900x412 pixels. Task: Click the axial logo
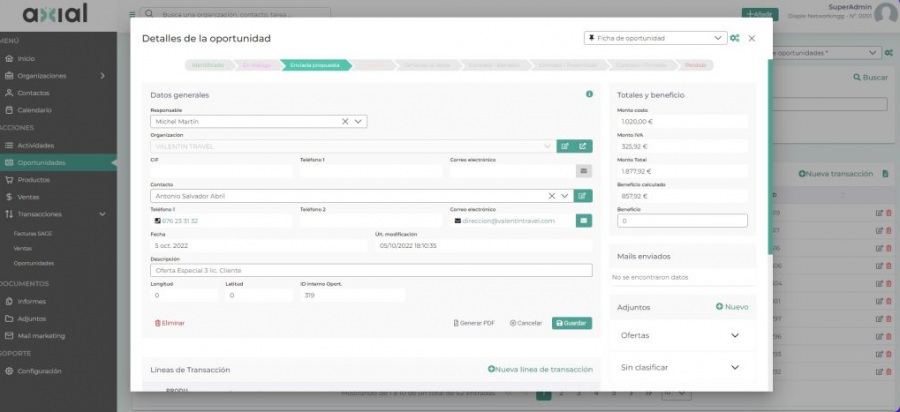tap(55, 14)
